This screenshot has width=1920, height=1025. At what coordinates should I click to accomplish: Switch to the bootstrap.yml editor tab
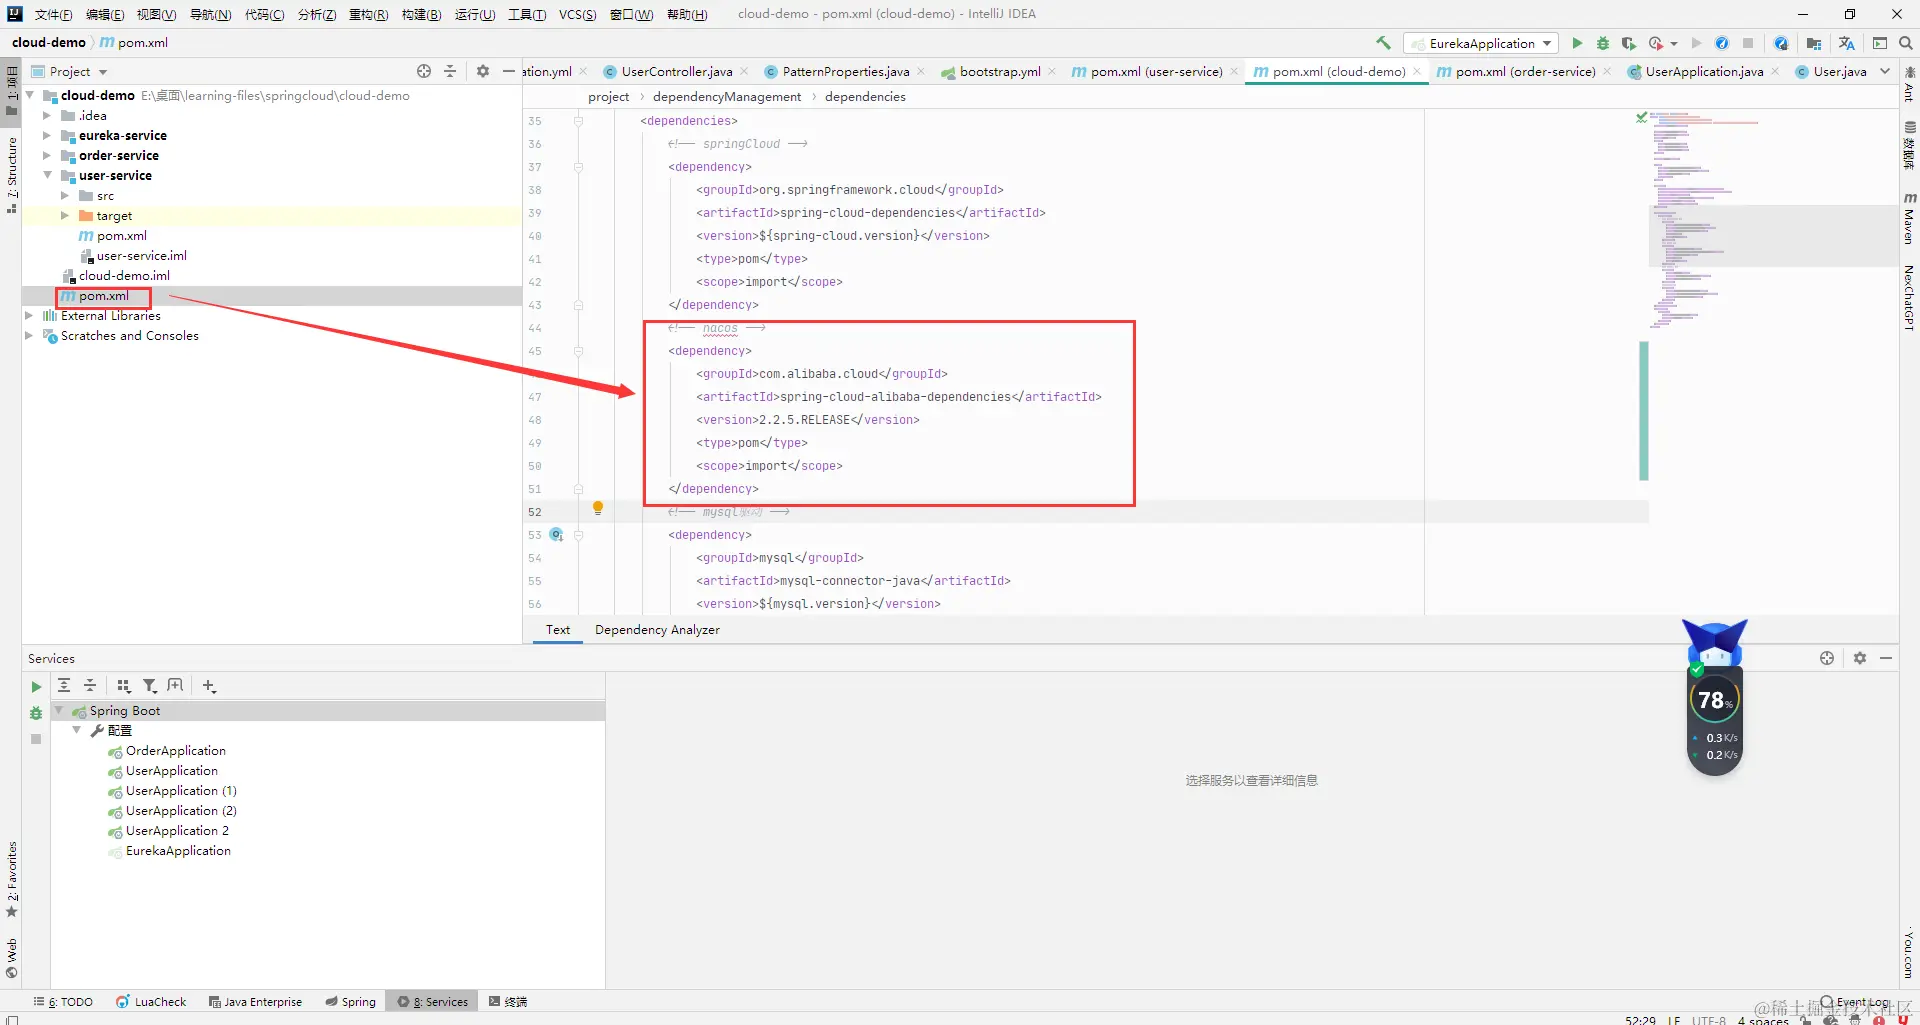999,71
